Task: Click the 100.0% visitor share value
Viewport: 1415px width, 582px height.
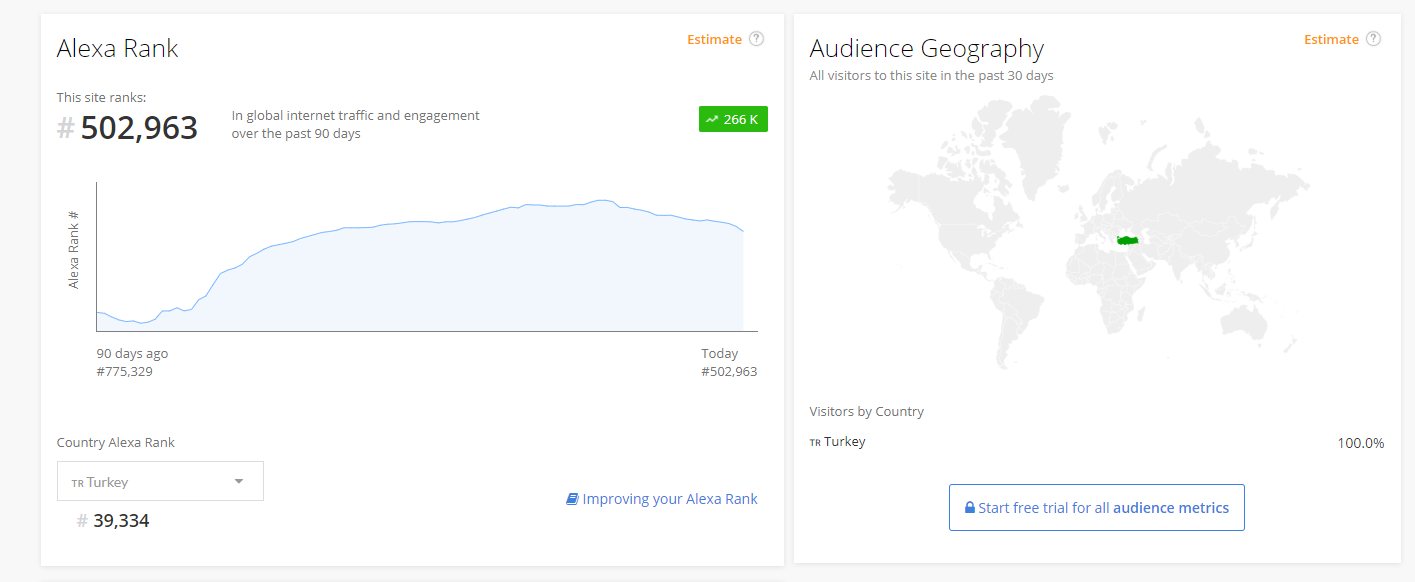Action: tap(1360, 443)
